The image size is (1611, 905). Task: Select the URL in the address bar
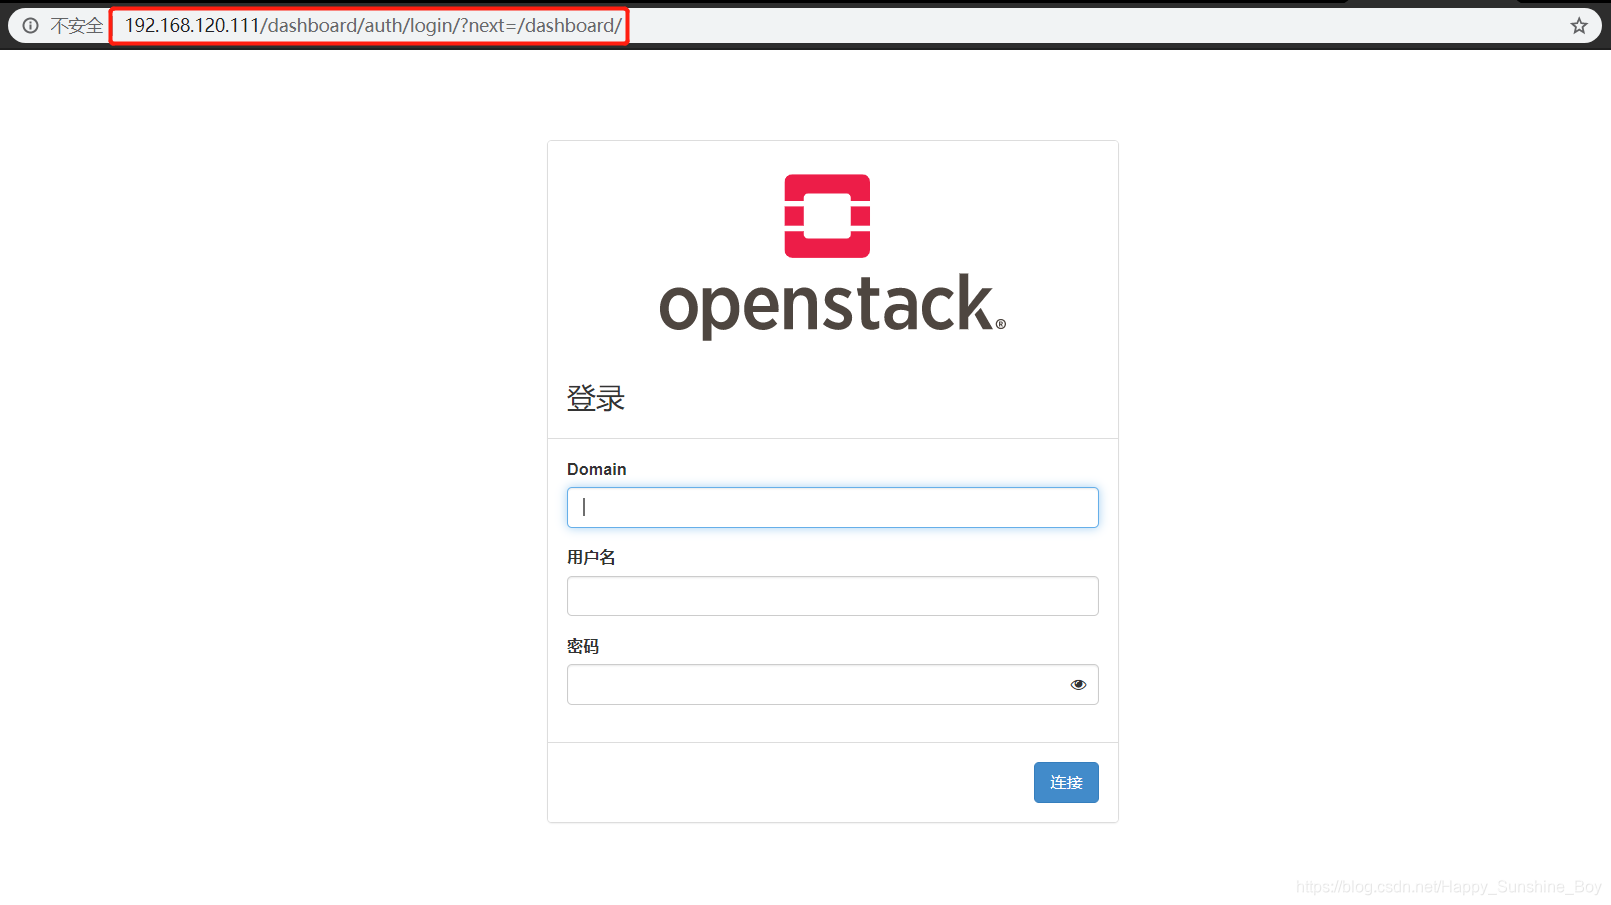coord(373,26)
